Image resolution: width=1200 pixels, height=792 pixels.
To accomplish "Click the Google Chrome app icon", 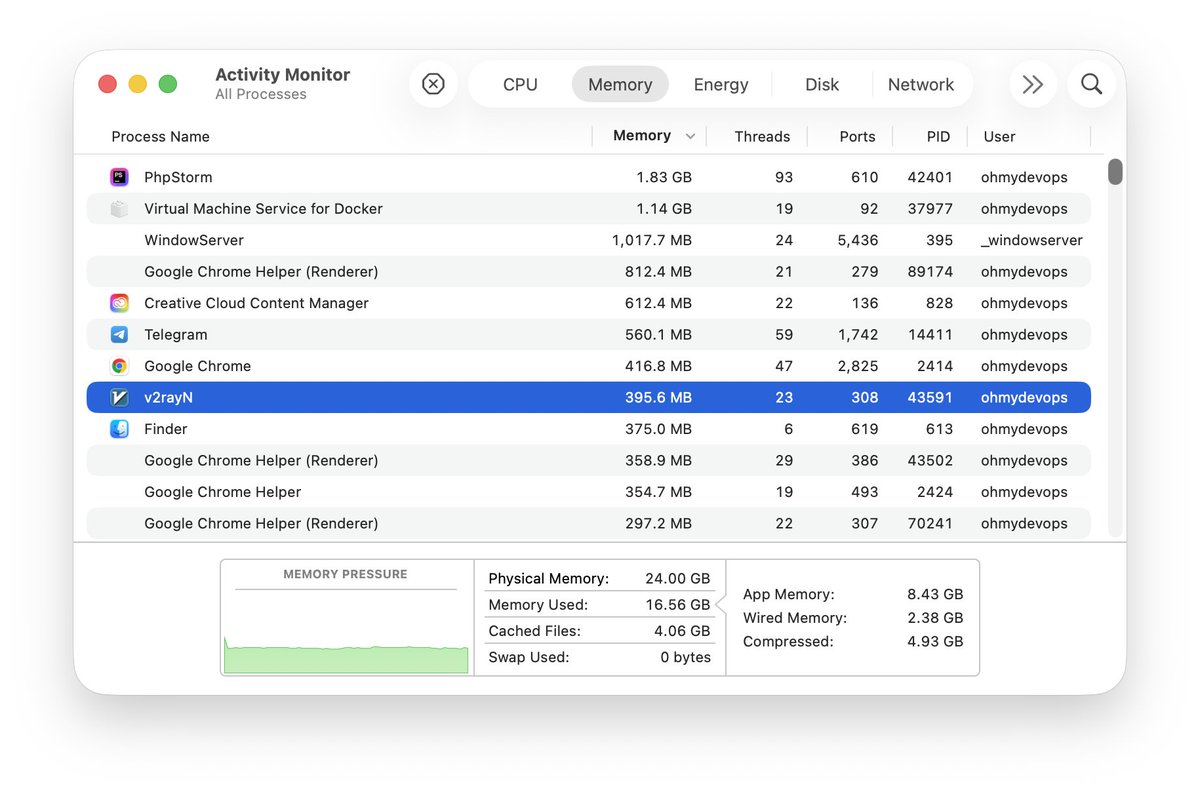I will [119, 366].
